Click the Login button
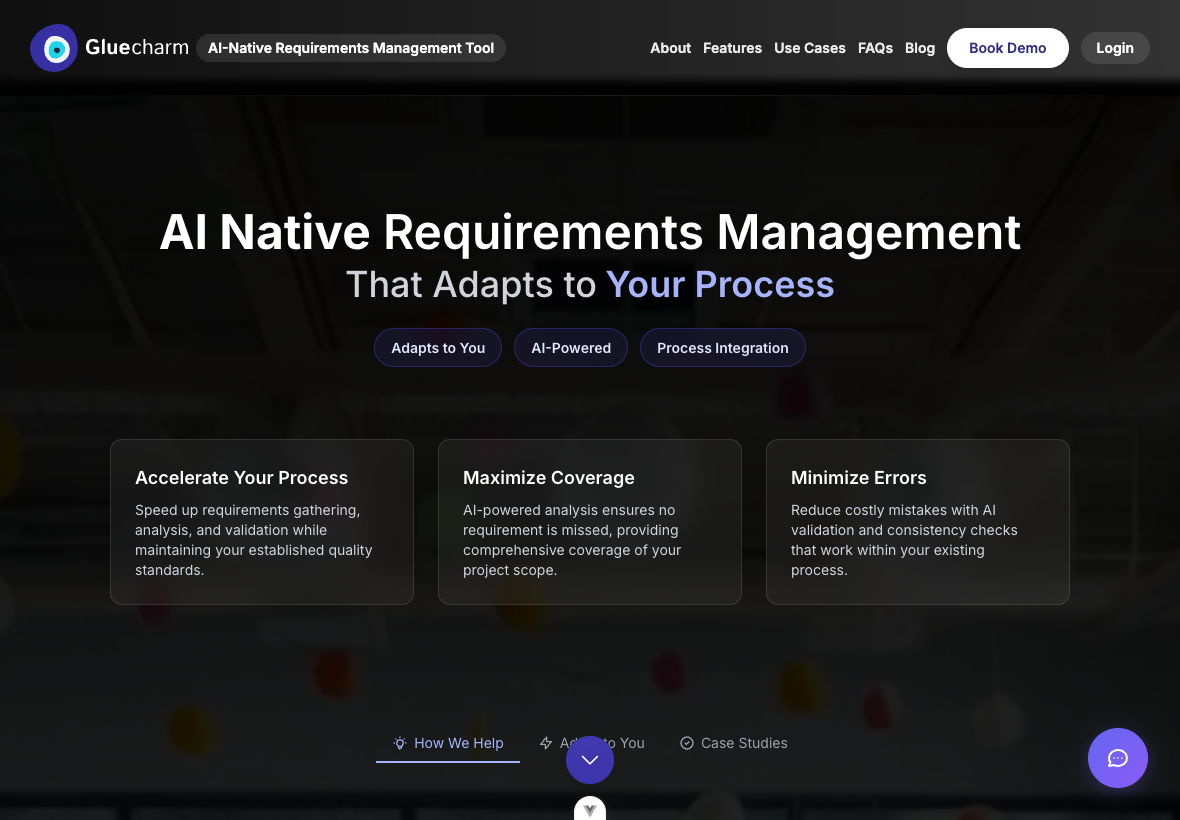 coord(1115,48)
